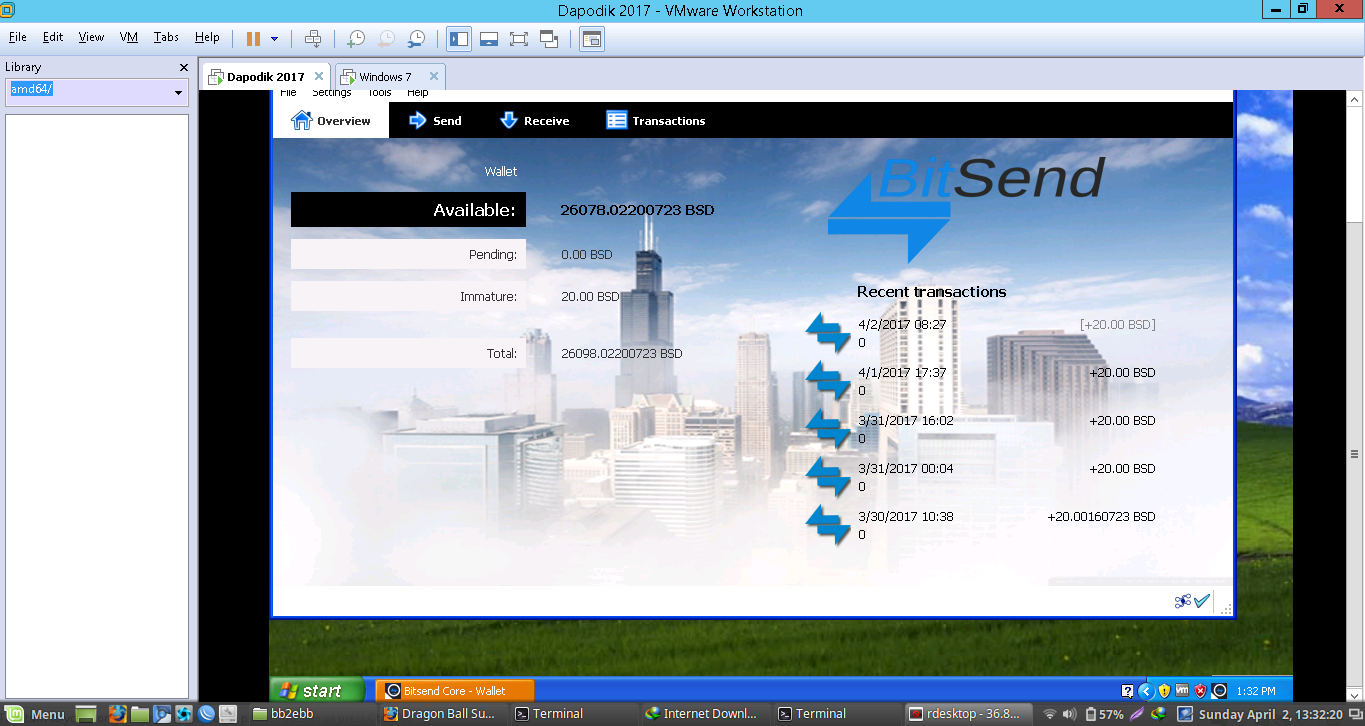Image resolution: width=1365 pixels, height=726 pixels.
Task: Click the red security alert shield tray icon
Action: pyautogui.click(x=1201, y=690)
